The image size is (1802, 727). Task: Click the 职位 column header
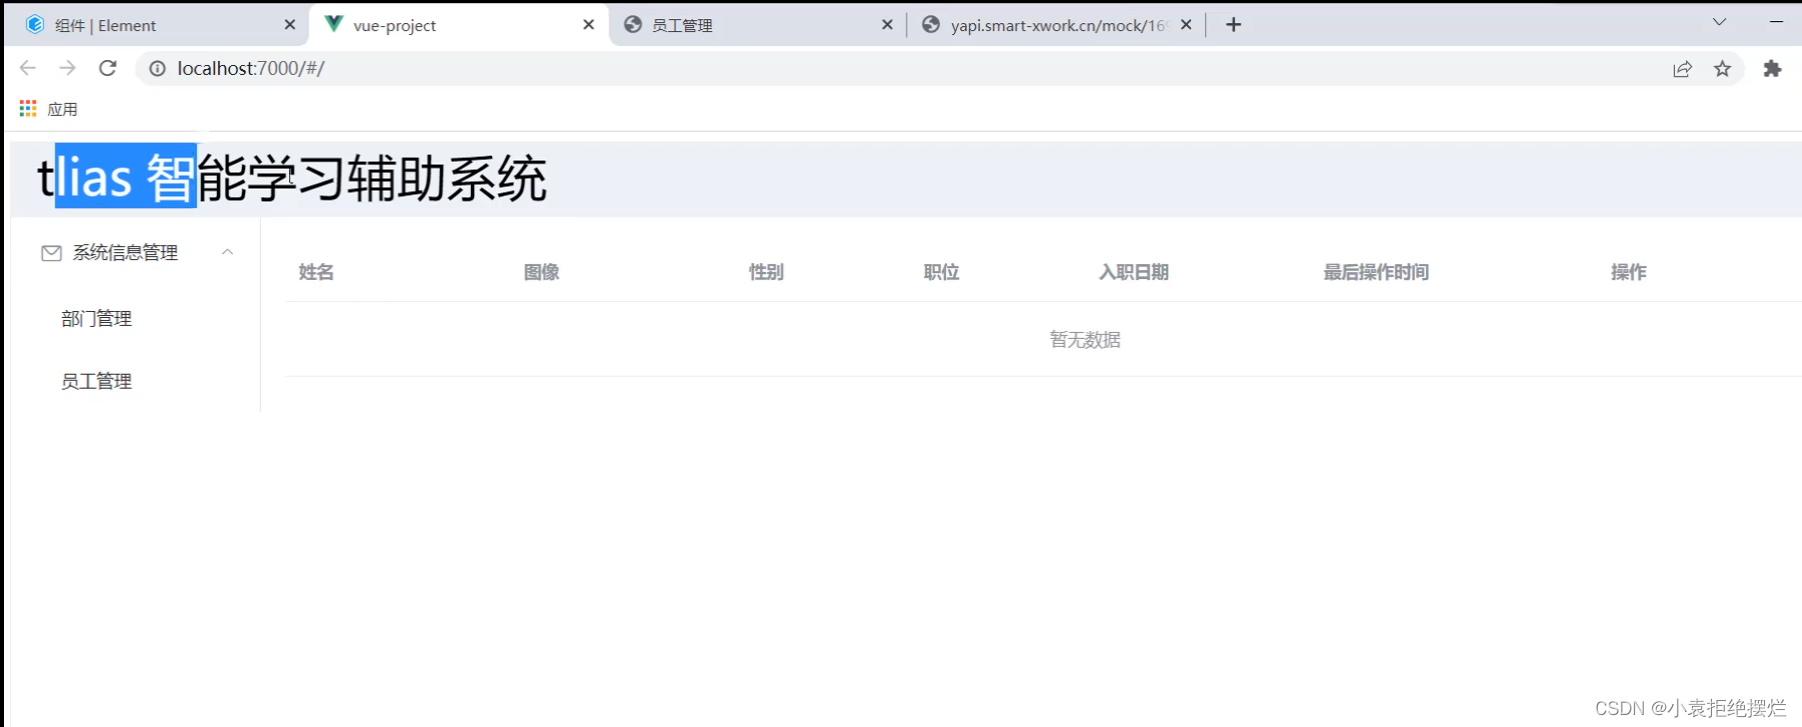[941, 272]
